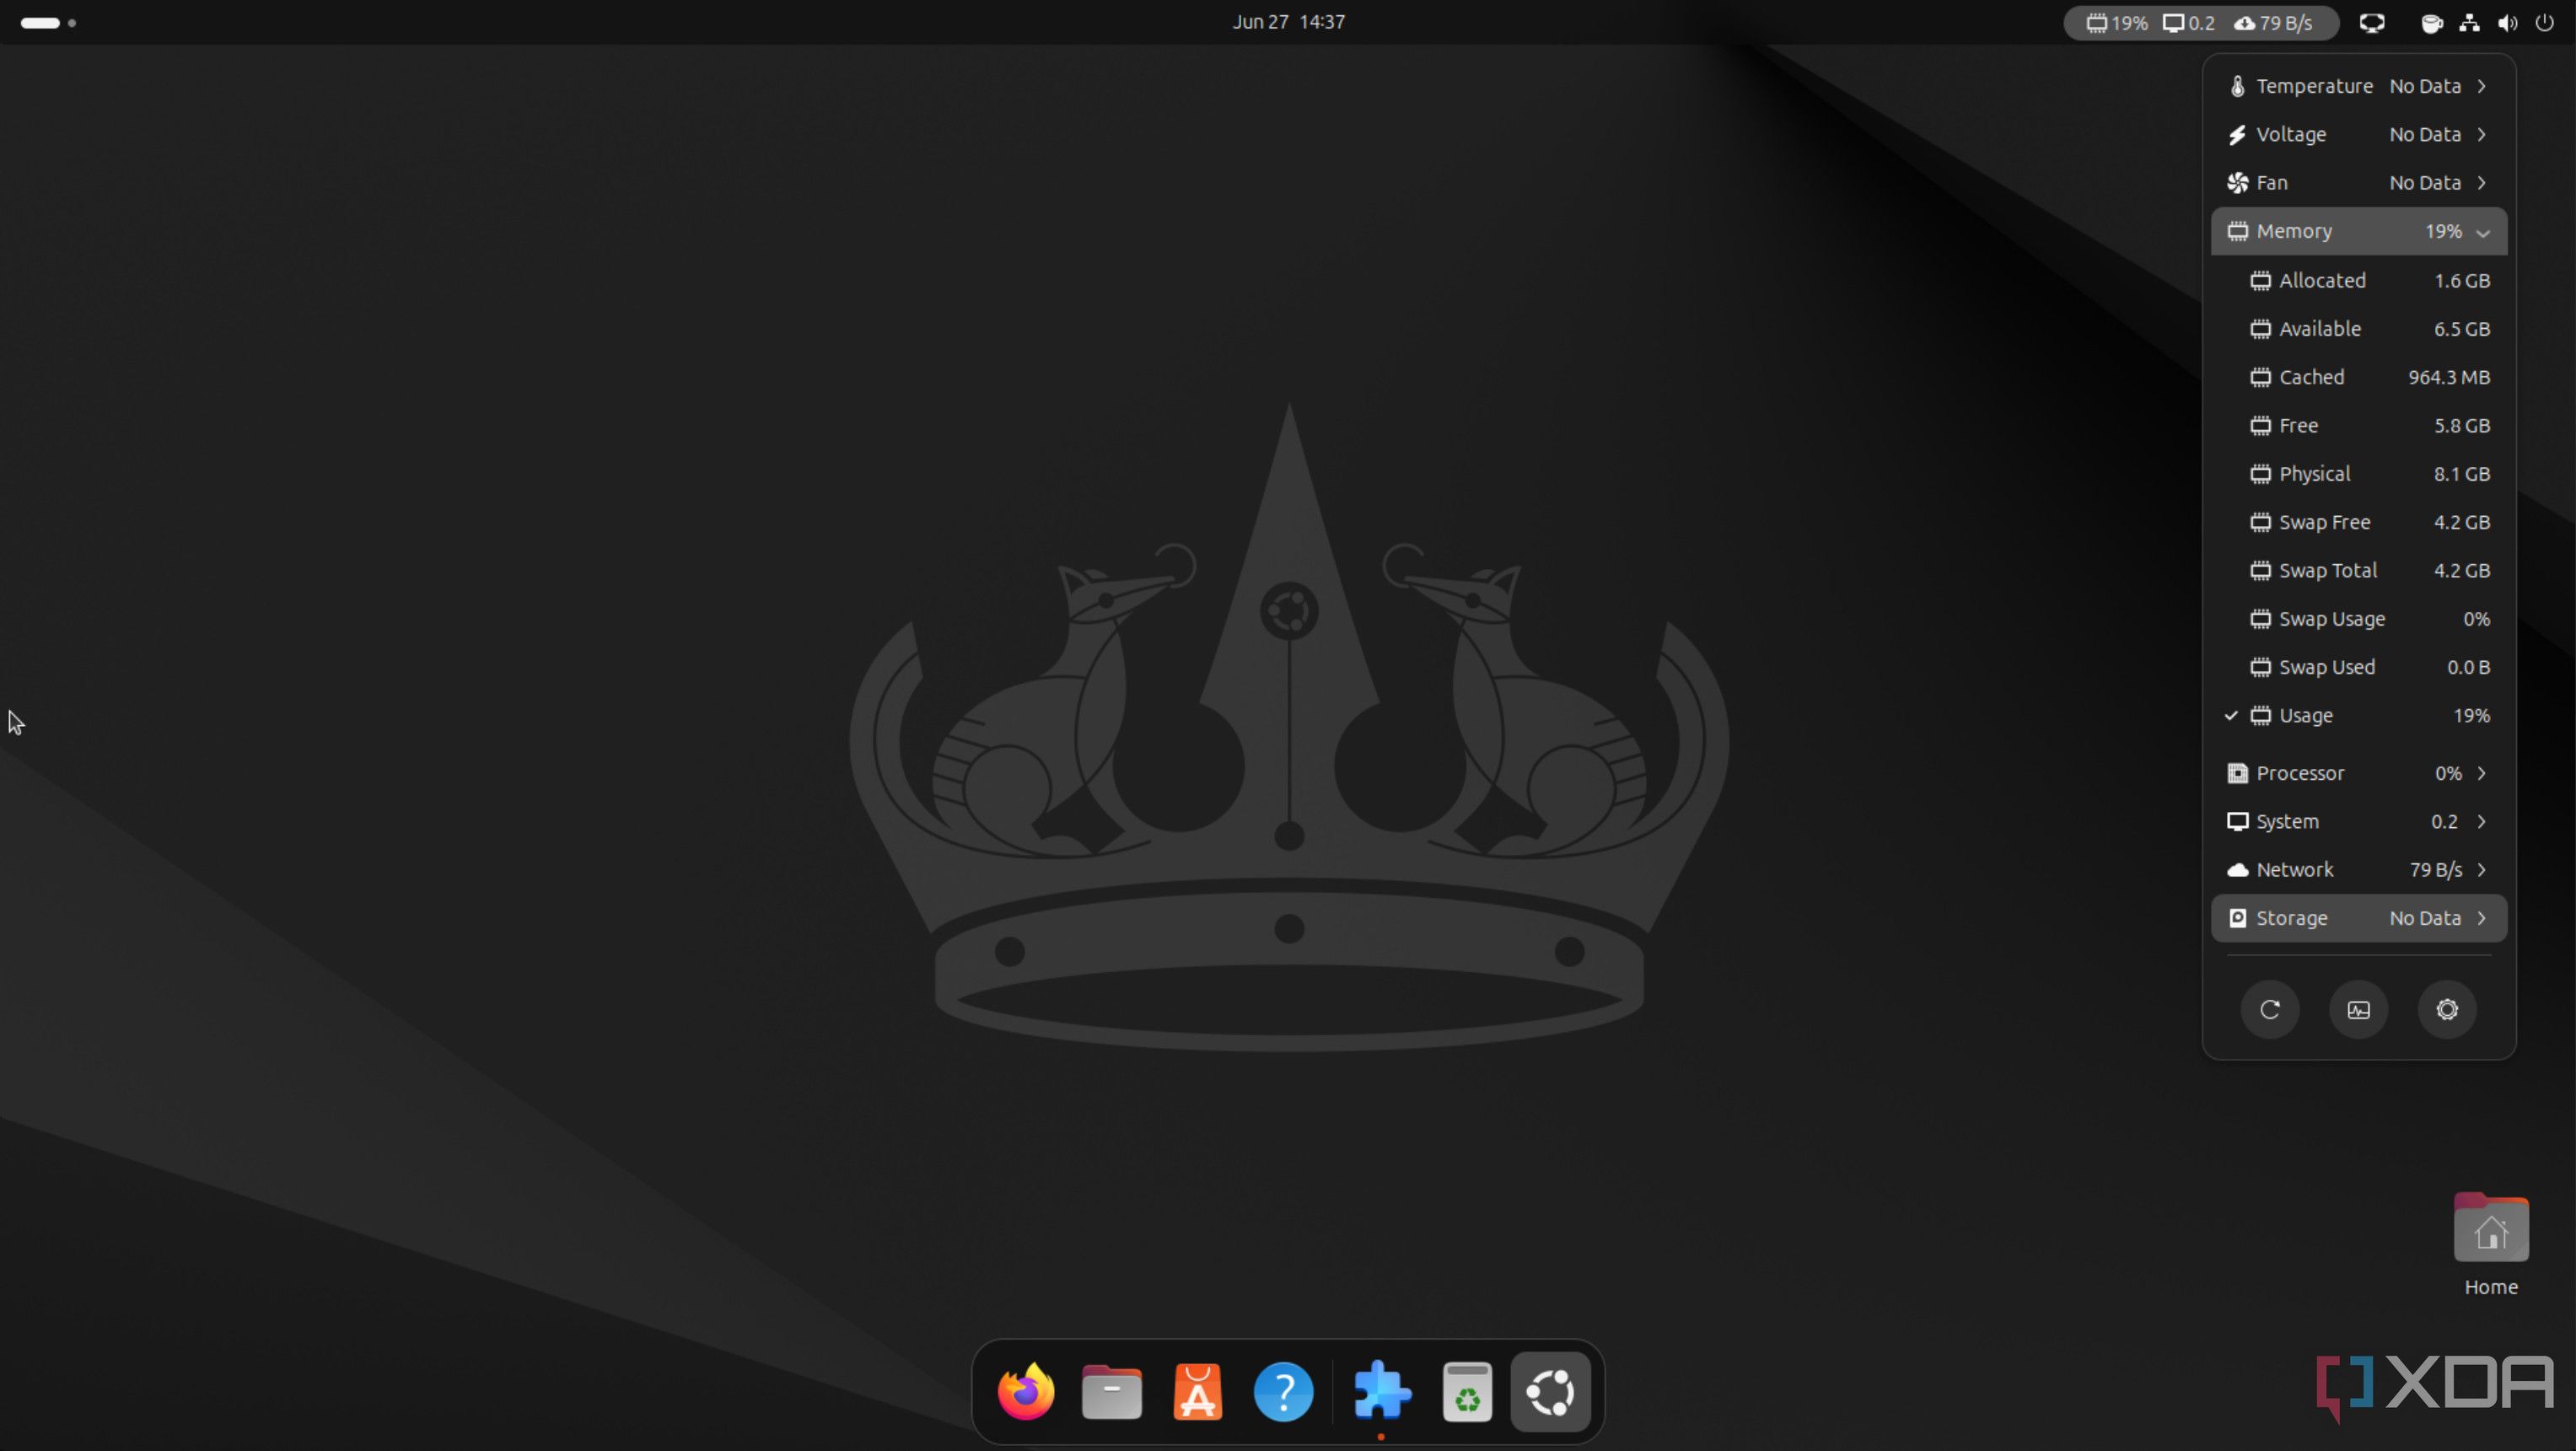Open system monitor via chart icon button

click(x=2359, y=1010)
